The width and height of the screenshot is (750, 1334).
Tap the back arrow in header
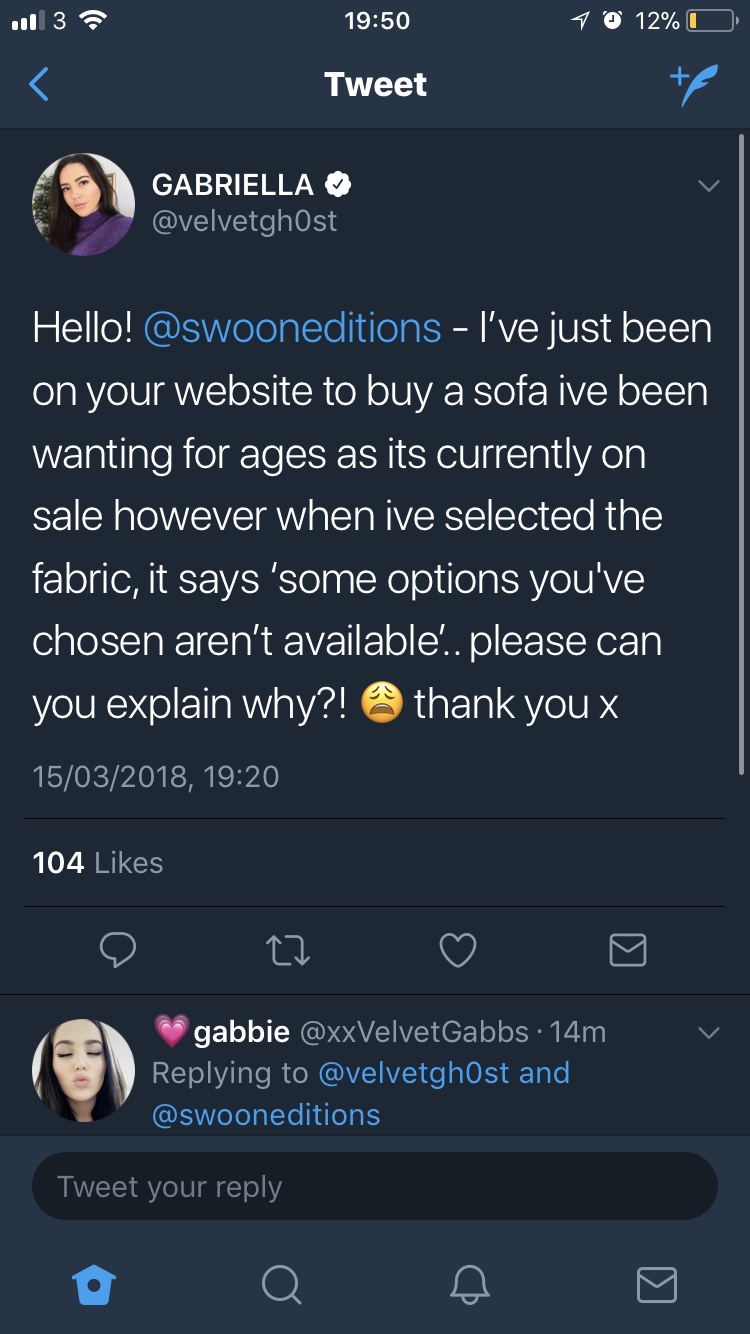point(39,85)
